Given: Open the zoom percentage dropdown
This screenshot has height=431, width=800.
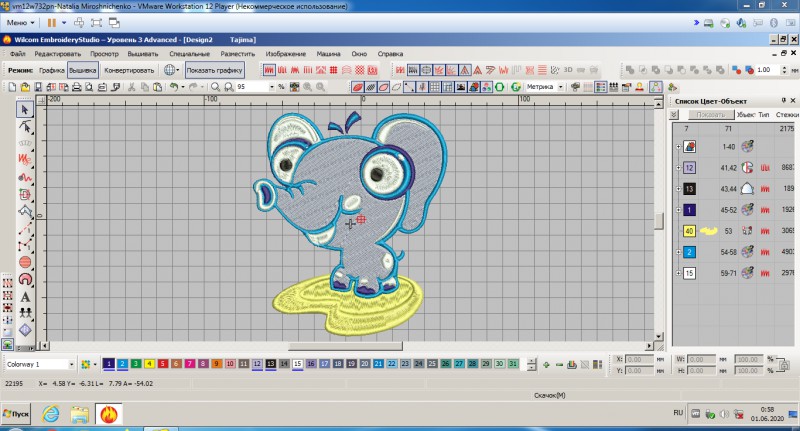Looking at the screenshot, I should [271, 87].
